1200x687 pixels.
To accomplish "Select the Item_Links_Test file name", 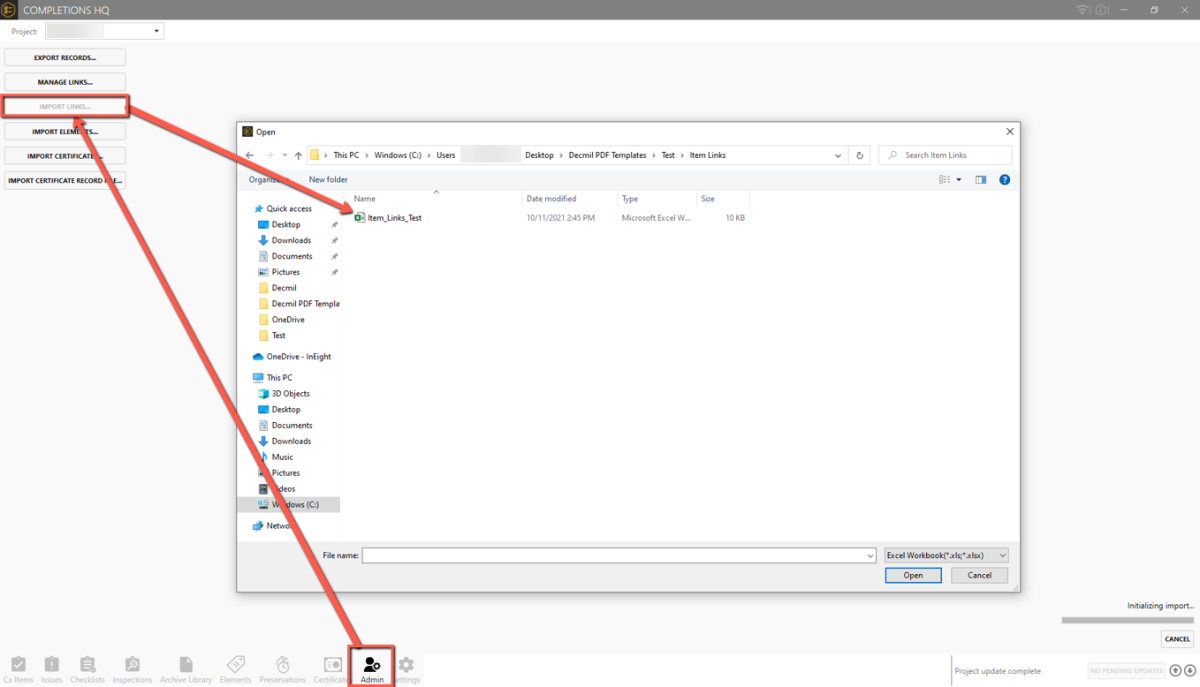I will click(x=395, y=218).
